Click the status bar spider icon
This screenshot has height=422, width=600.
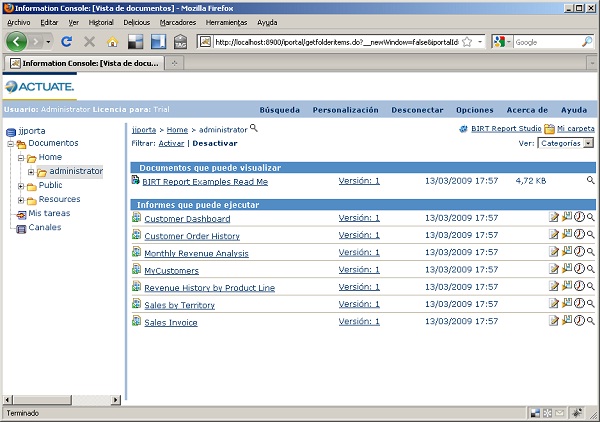(577, 413)
